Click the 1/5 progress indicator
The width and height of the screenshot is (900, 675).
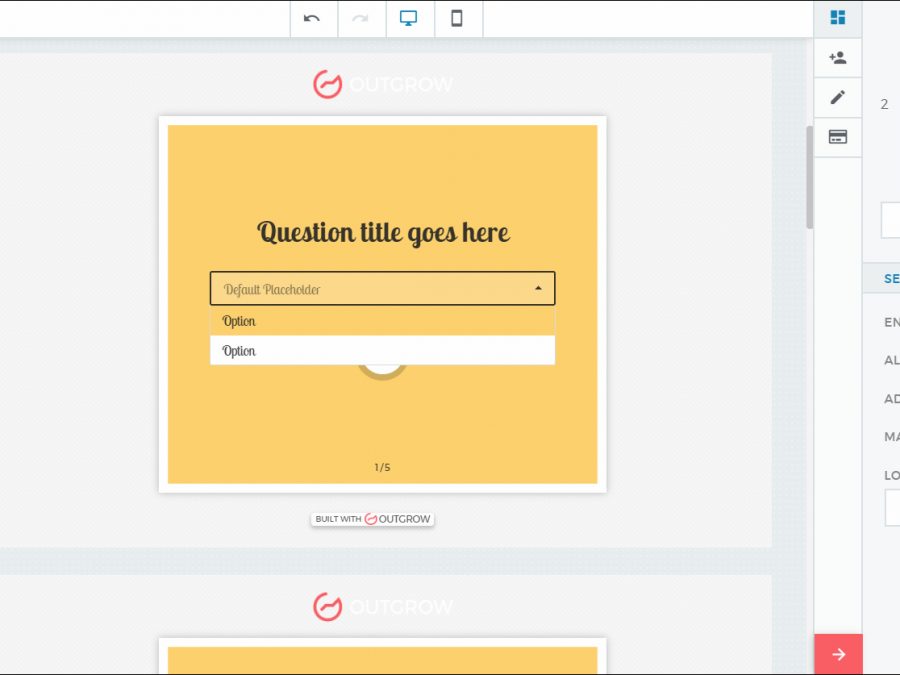382,467
